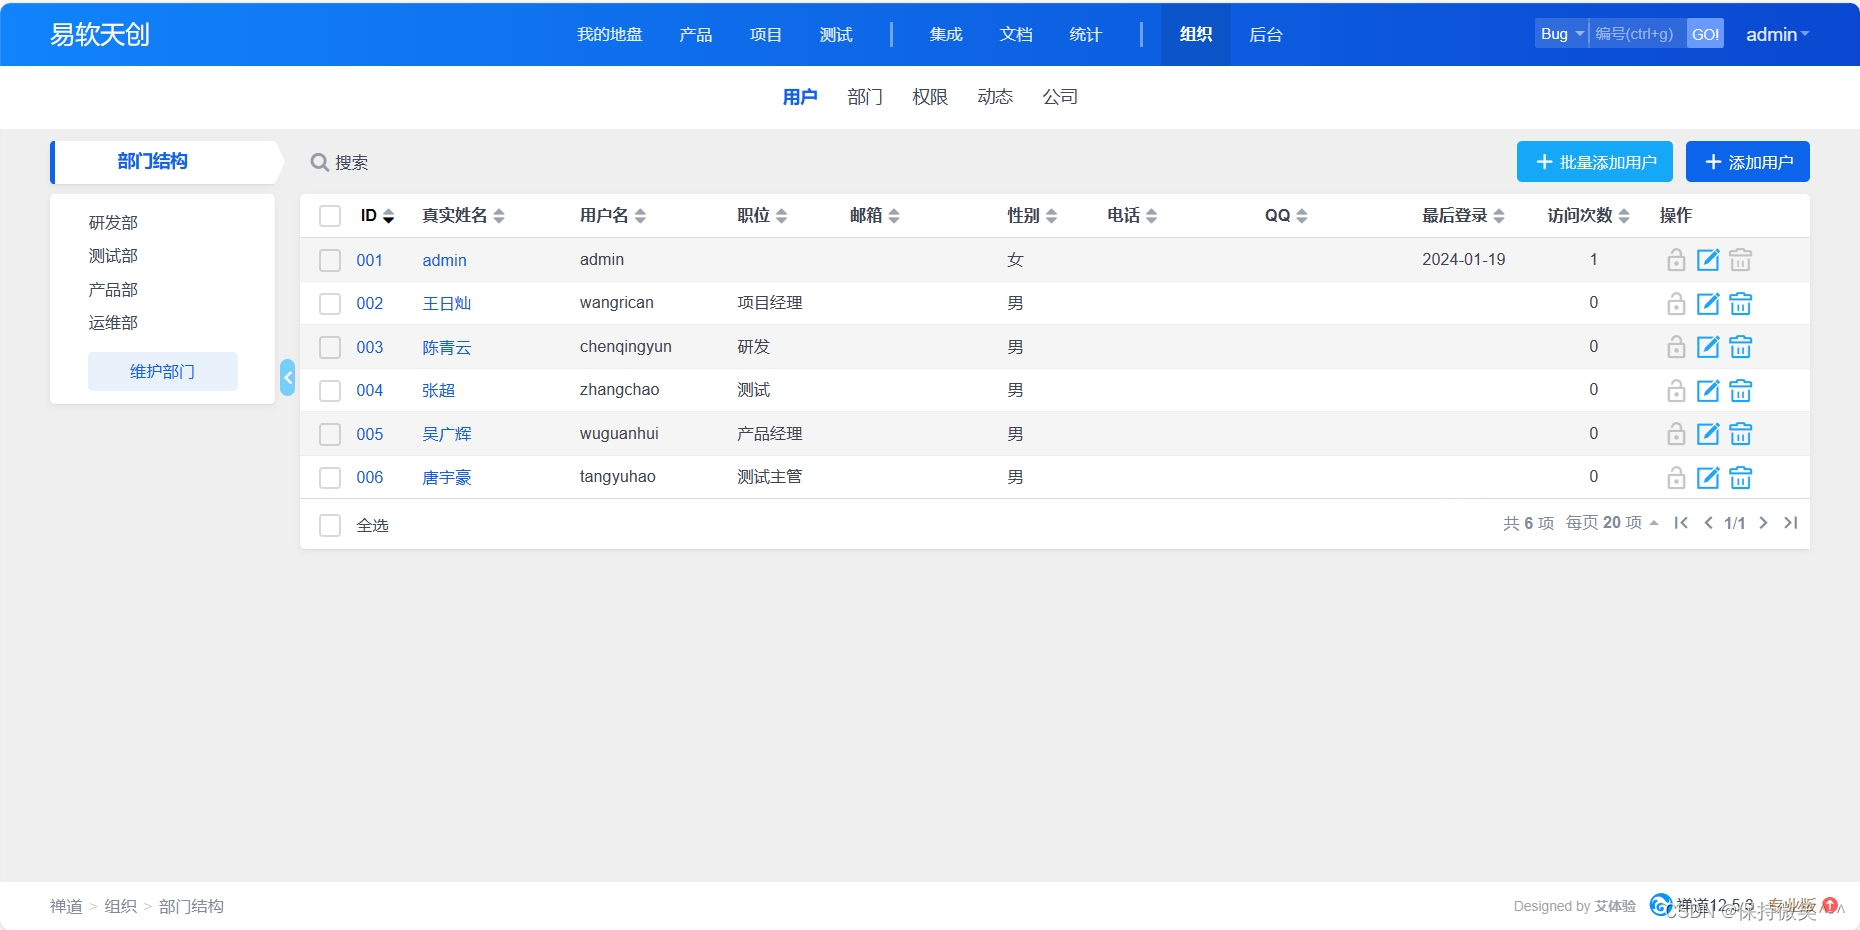Click the GO! button
The width and height of the screenshot is (1860, 930).
(1705, 34)
